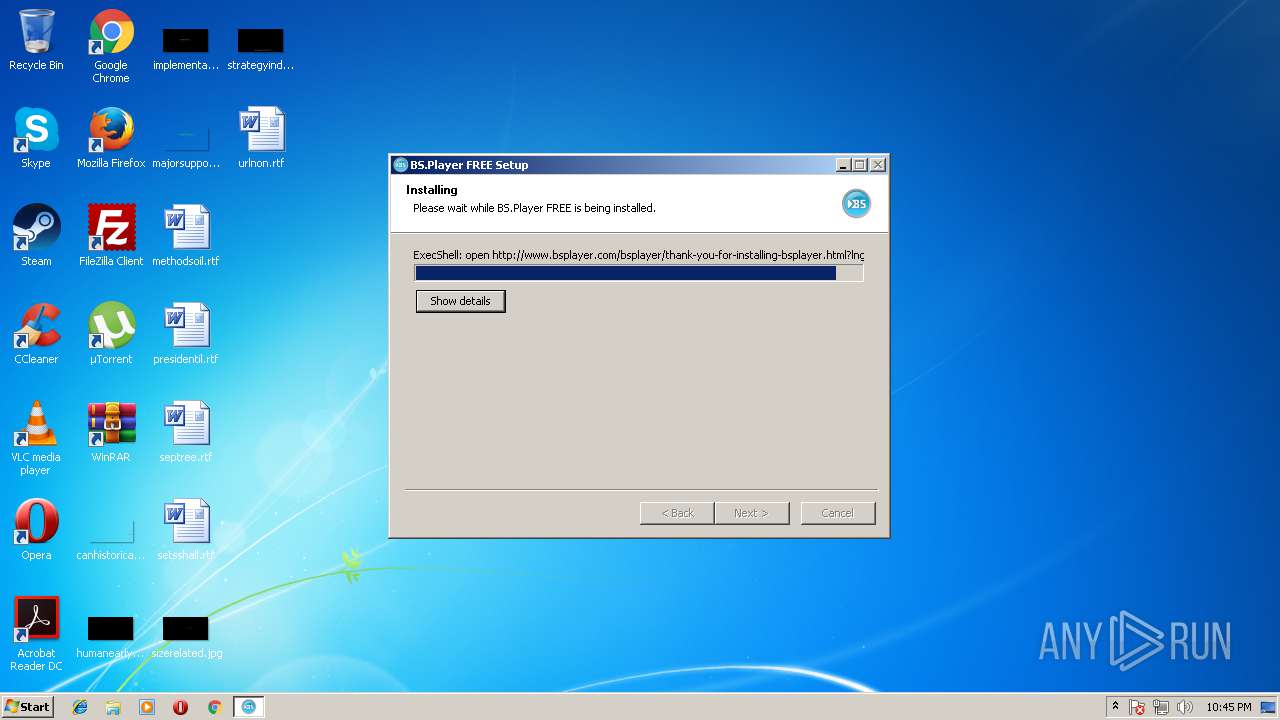Click the BS.Player title bar icon

tap(401, 165)
